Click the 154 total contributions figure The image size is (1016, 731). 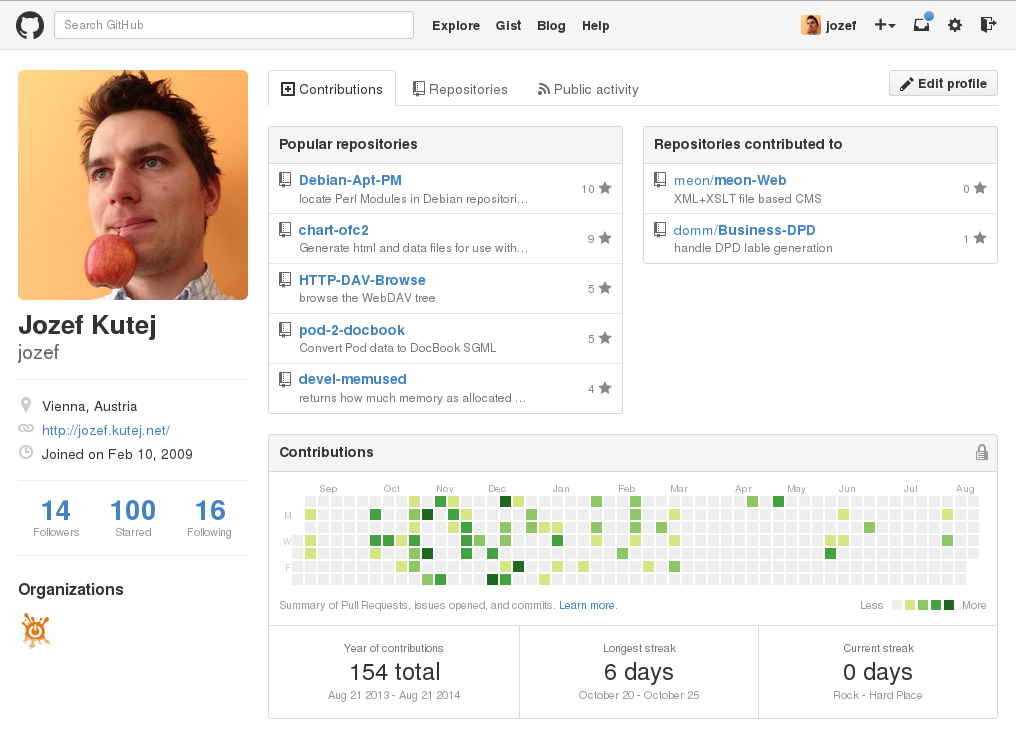(395, 672)
